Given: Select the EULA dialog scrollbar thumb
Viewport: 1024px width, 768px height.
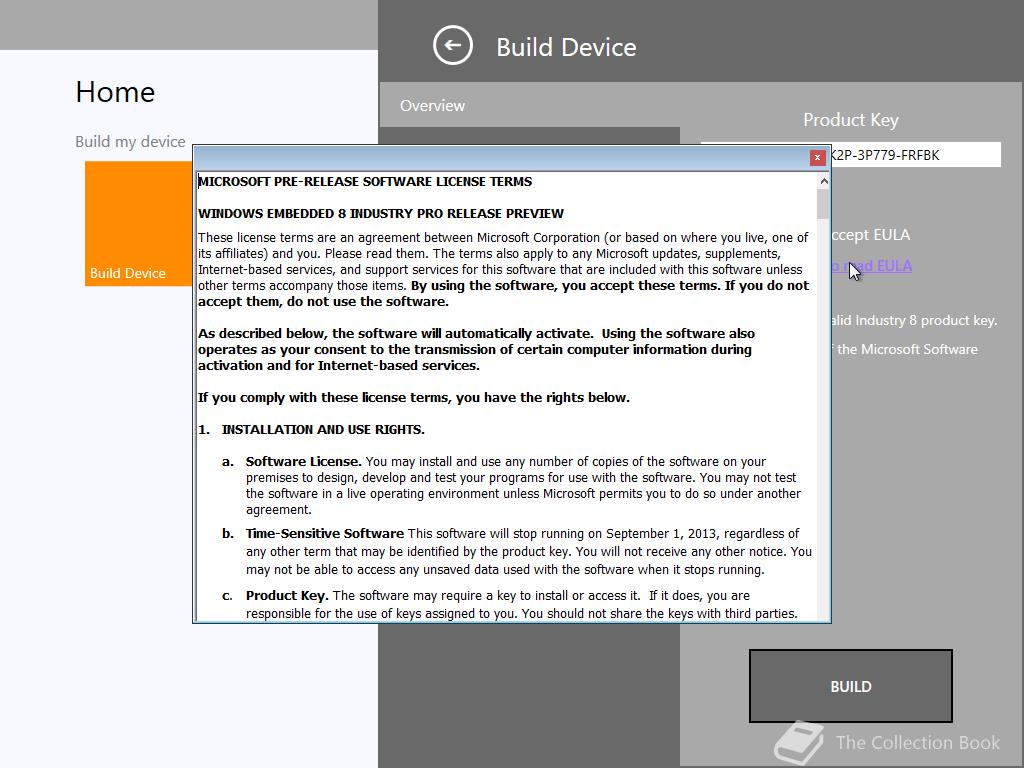Looking at the screenshot, I should coord(824,204).
